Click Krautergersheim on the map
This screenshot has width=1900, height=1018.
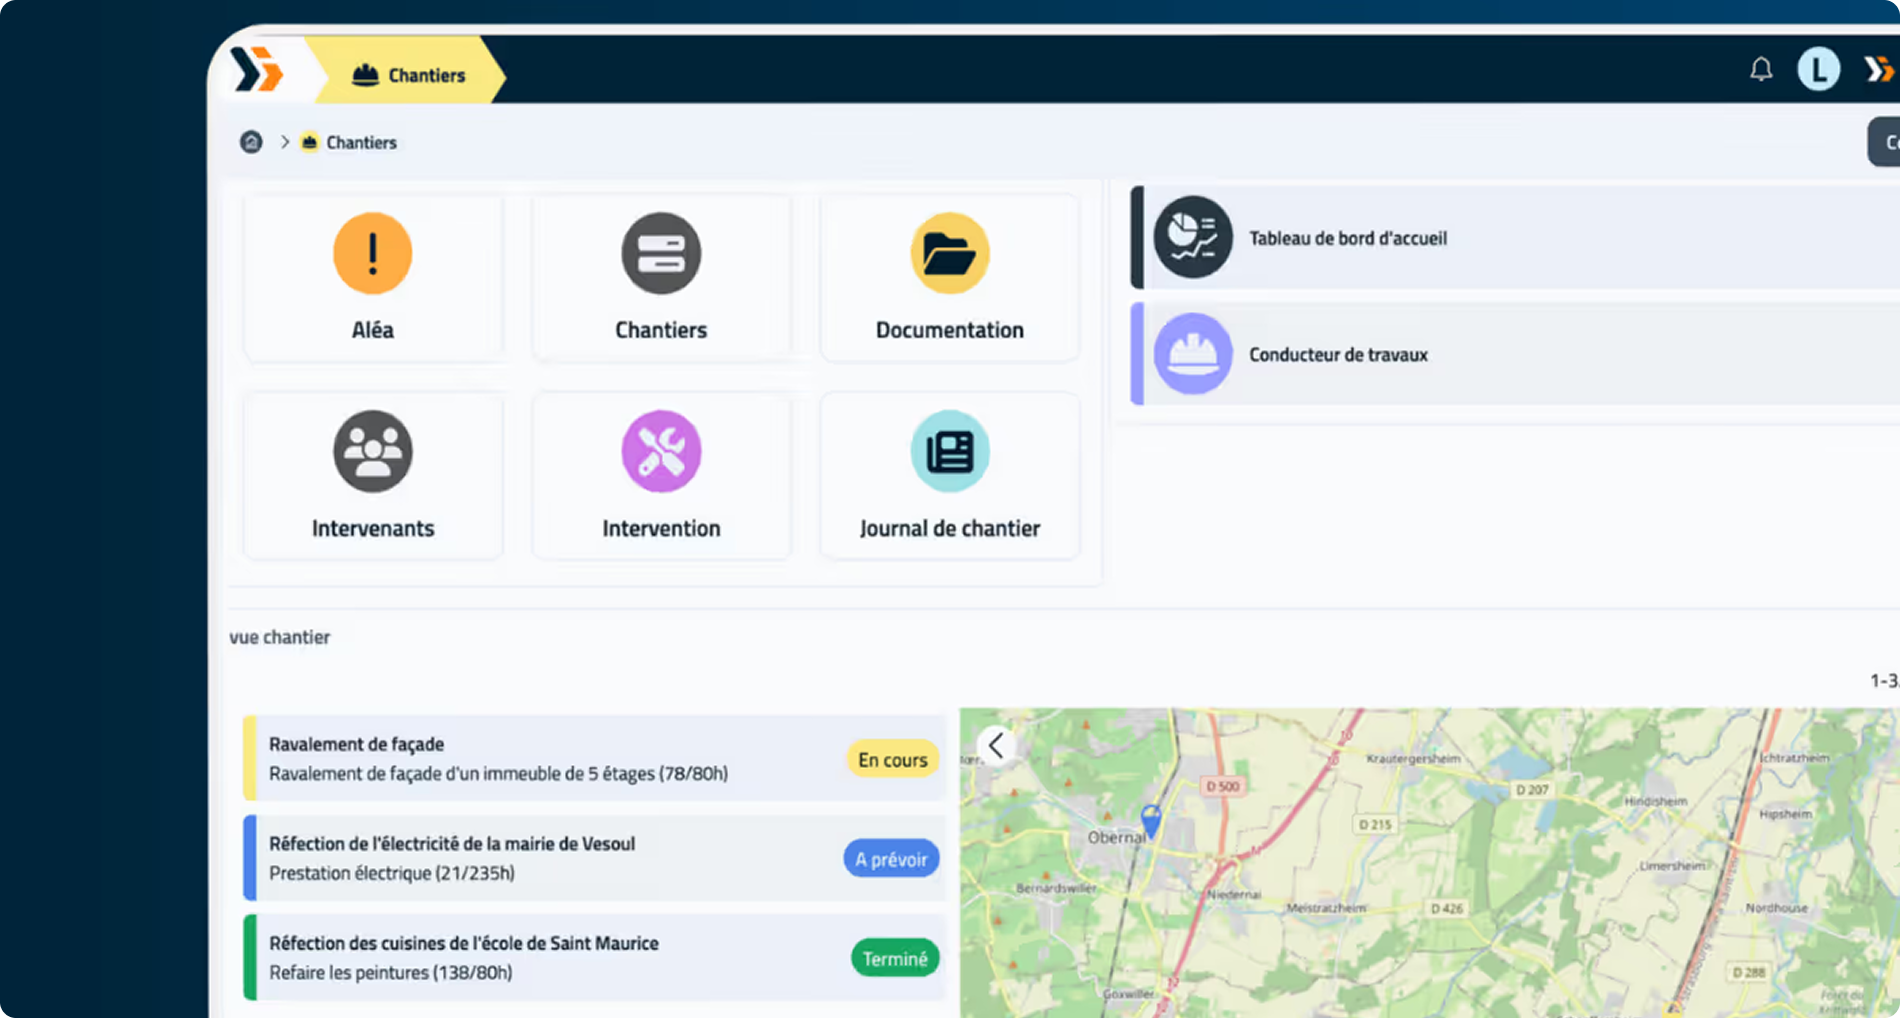coord(1413,759)
